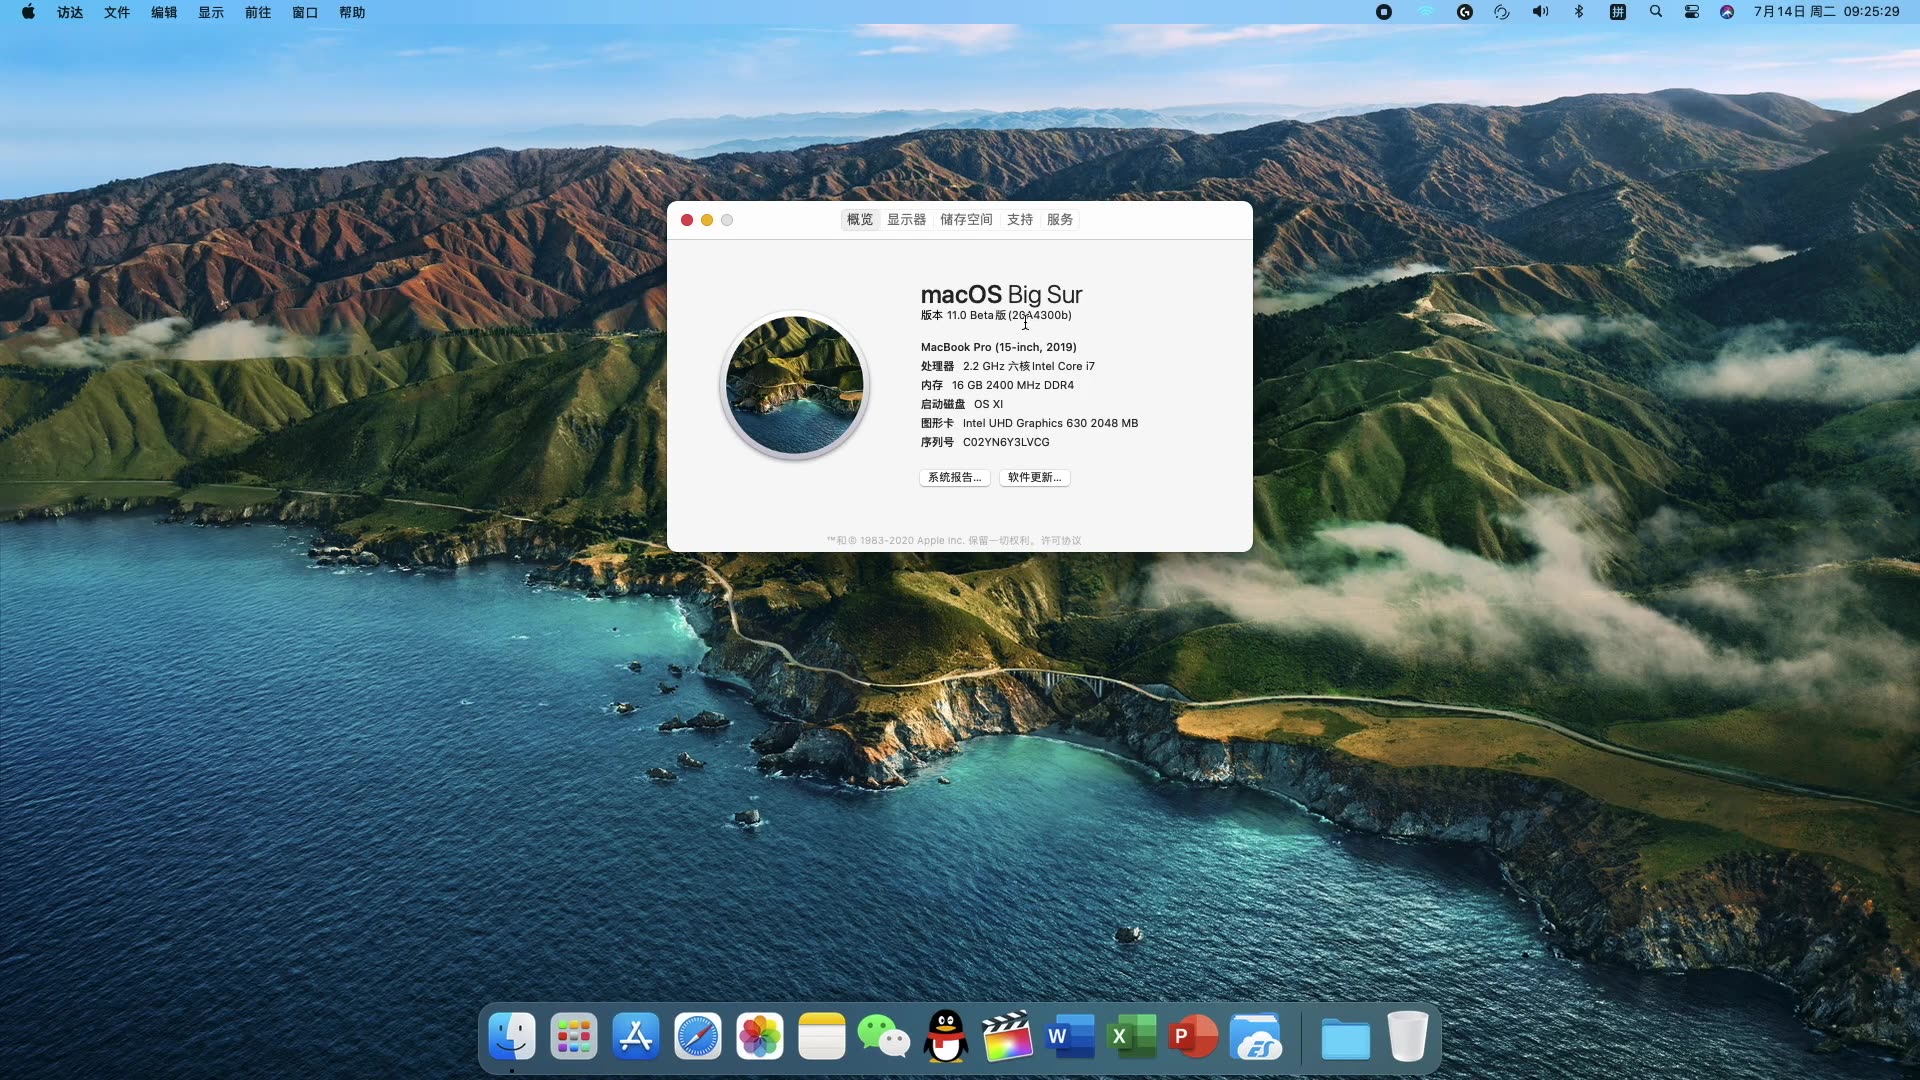Minimize the About This Mac window
This screenshot has width=1920, height=1080.
click(707, 220)
